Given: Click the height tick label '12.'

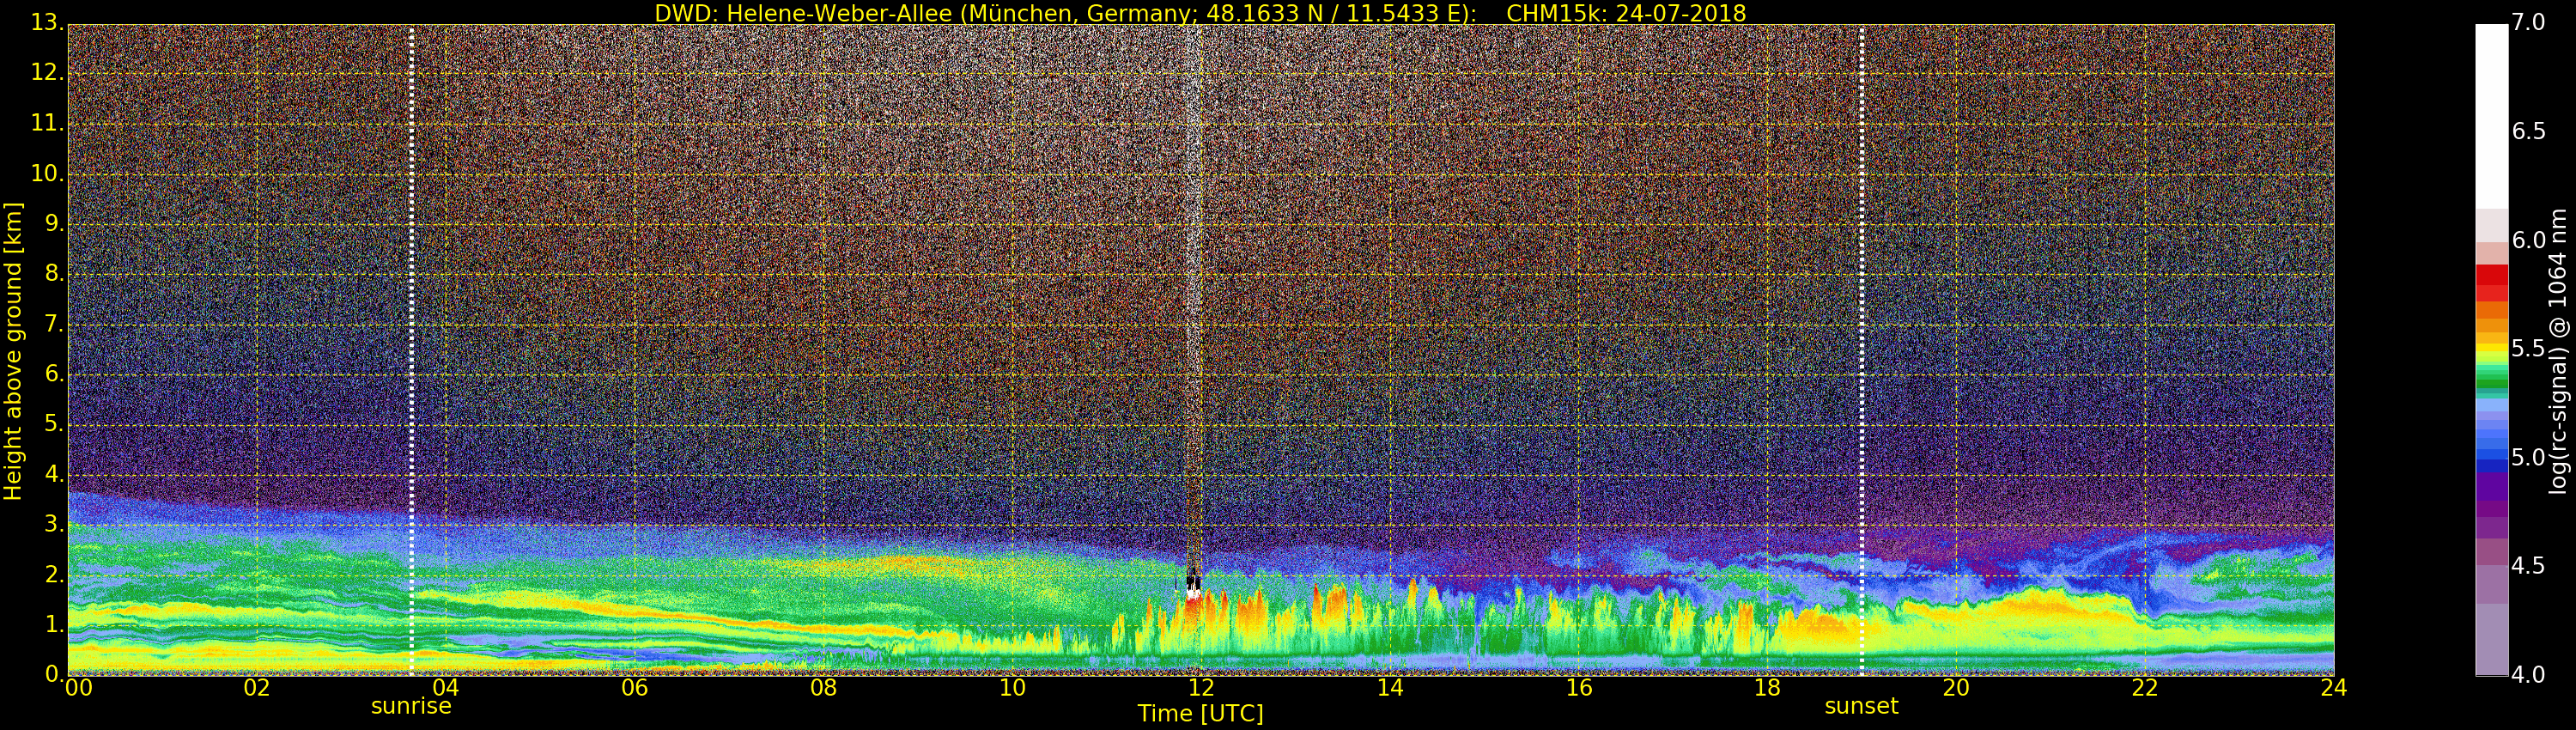Looking at the screenshot, I should coord(47,73).
